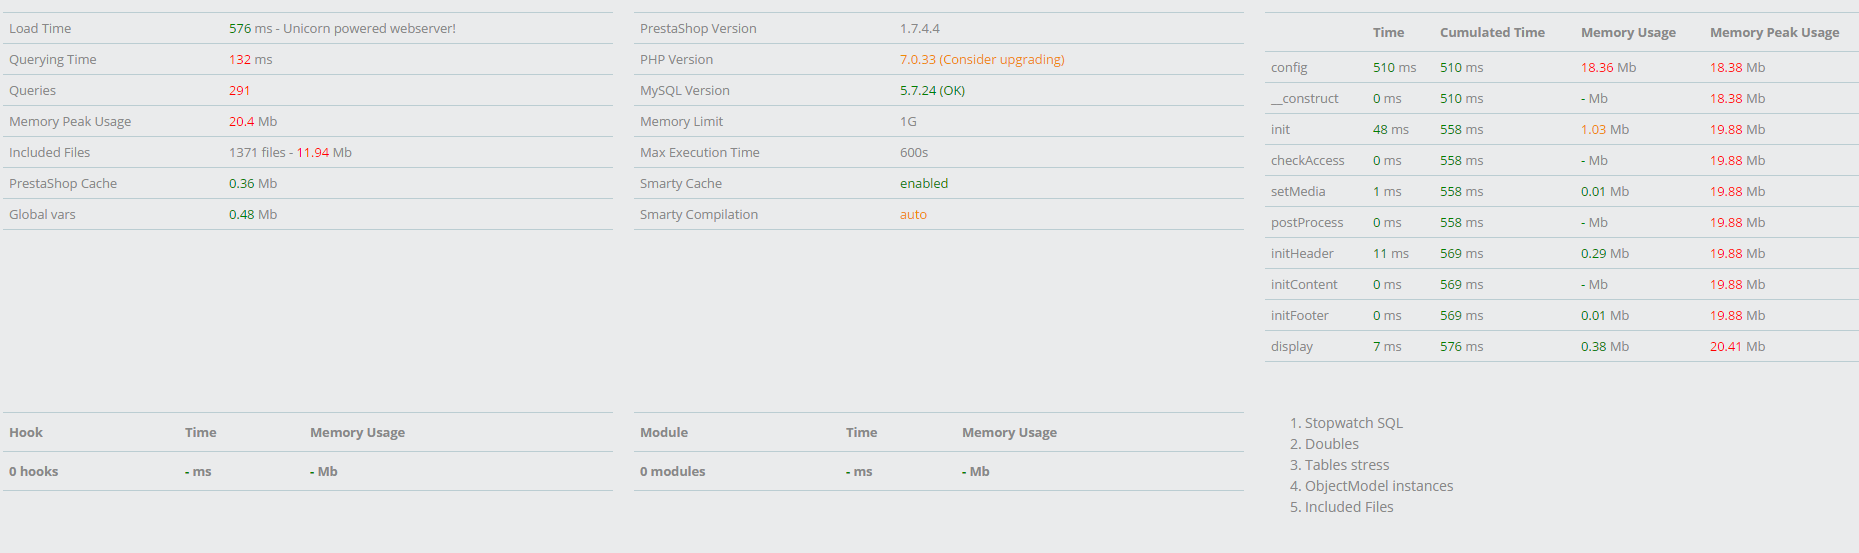Click the Memory Peak Usage column header
This screenshot has height=553, width=1859.
click(1774, 32)
